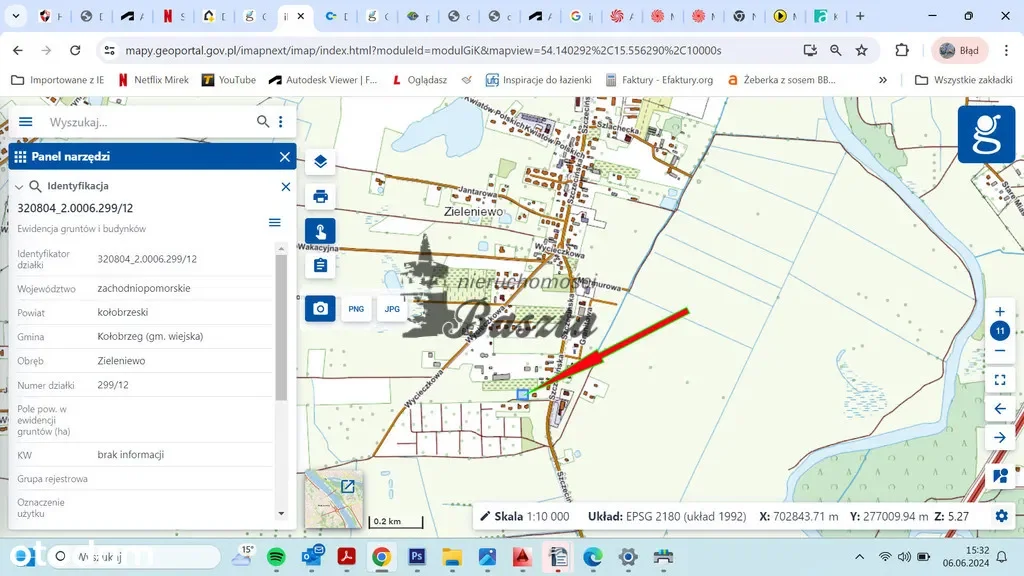This screenshot has width=1024, height=576.
Task: Switch the map to full extent view
Action: tap(1000, 380)
